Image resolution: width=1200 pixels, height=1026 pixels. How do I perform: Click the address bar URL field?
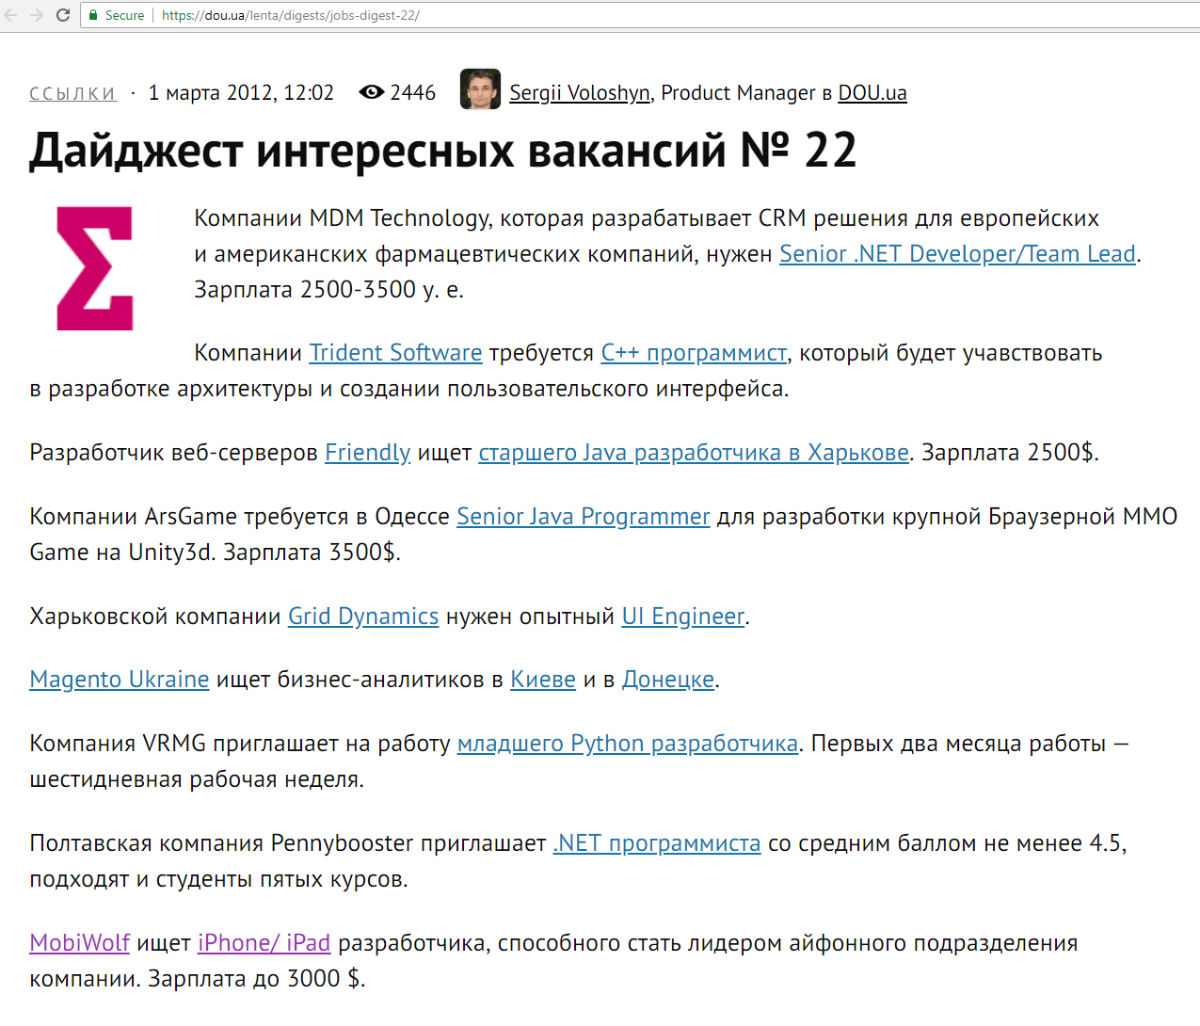point(600,15)
